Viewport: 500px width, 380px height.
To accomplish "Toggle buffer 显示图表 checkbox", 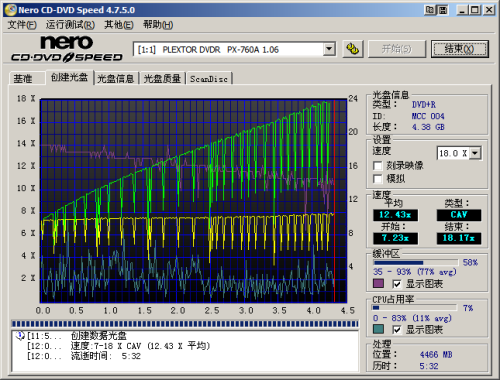I will 397,284.
